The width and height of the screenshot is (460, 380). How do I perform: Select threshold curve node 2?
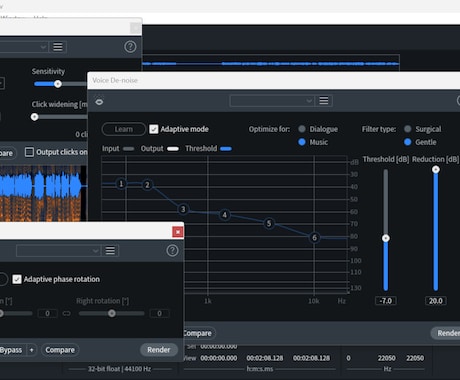(x=147, y=185)
